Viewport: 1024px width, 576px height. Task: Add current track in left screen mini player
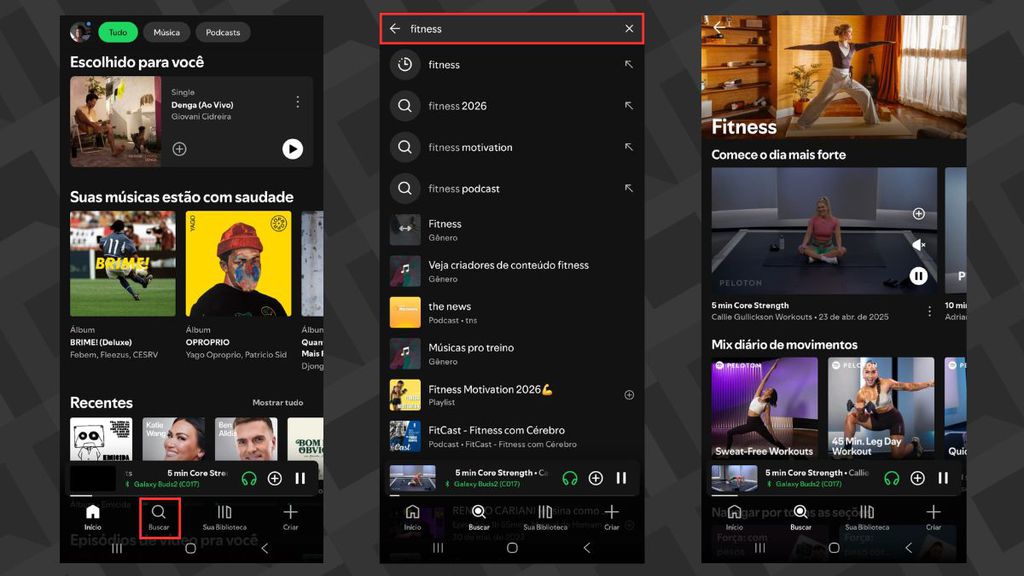point(275,479)
